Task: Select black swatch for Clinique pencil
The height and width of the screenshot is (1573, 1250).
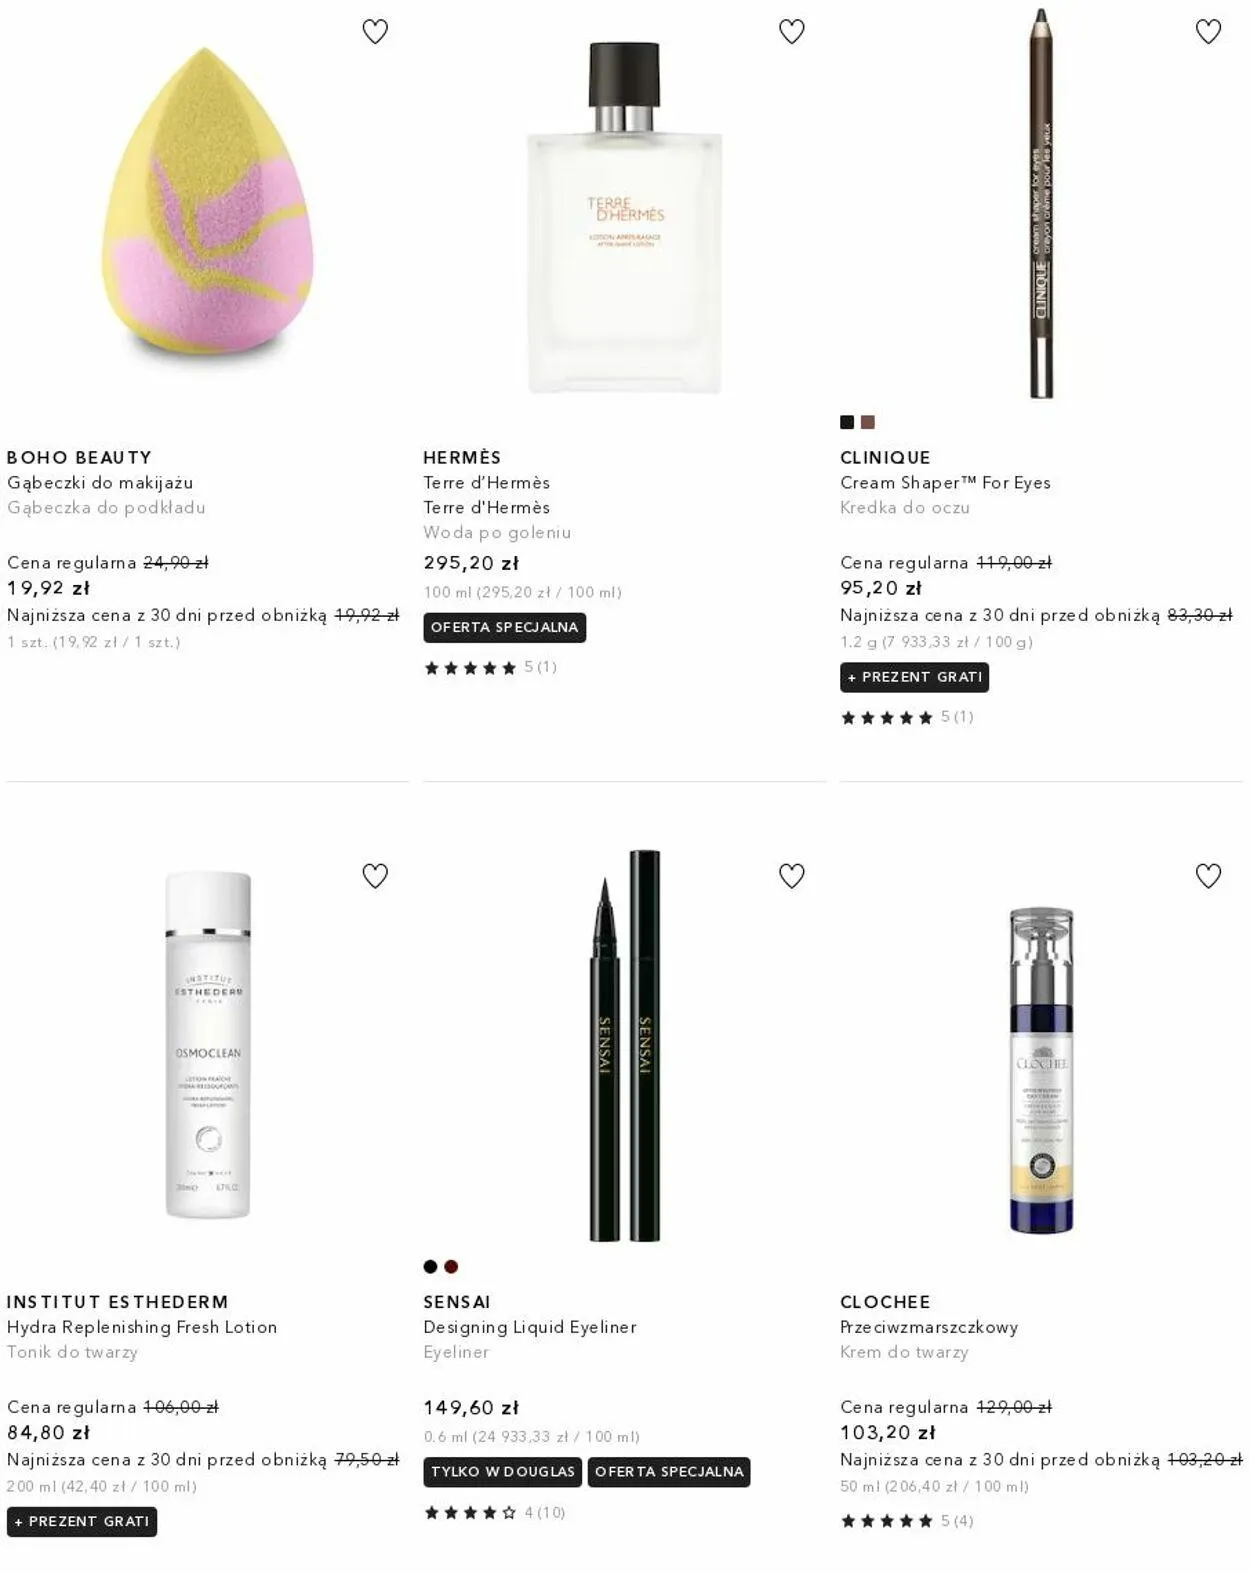Action: pyautogui.click(x=847, y=422)
